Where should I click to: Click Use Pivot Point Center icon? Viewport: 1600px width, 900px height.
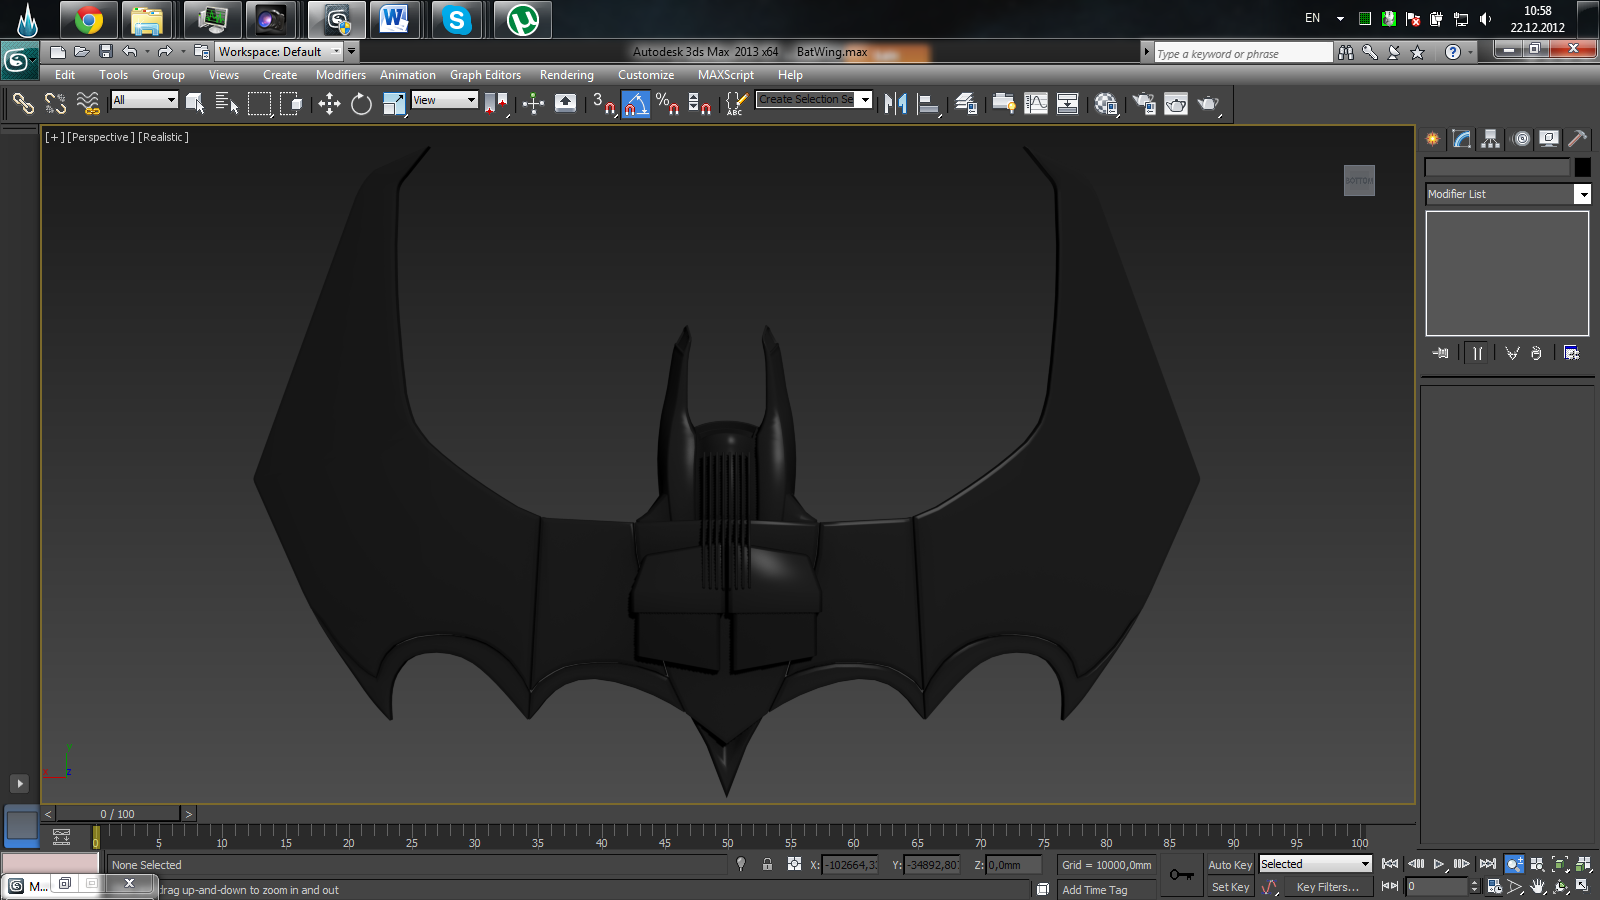click(x=496, y=103)
